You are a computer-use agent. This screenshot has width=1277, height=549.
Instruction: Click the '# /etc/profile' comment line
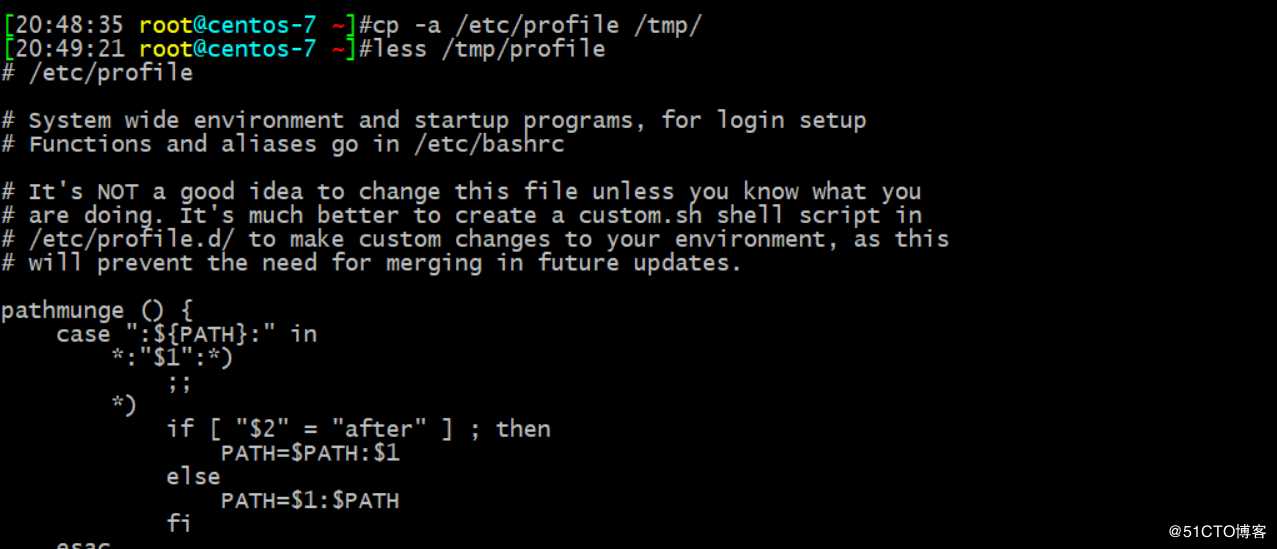click(97, 73)
